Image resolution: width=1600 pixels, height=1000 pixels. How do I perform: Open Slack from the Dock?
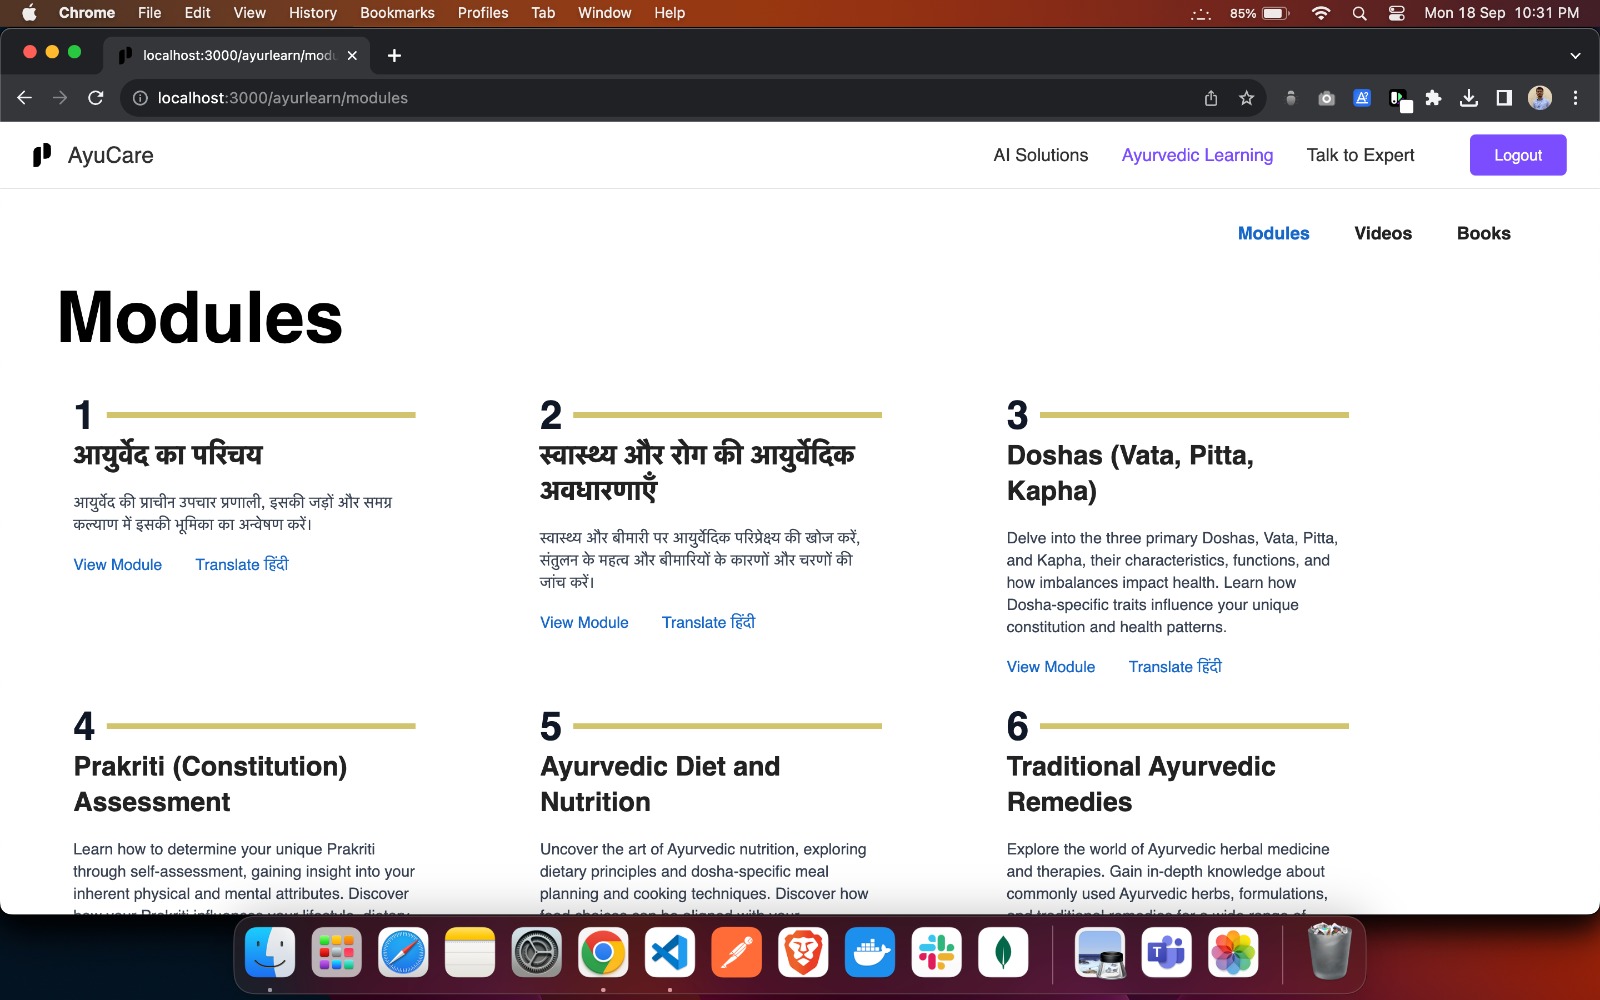click(x=936, y=953)
